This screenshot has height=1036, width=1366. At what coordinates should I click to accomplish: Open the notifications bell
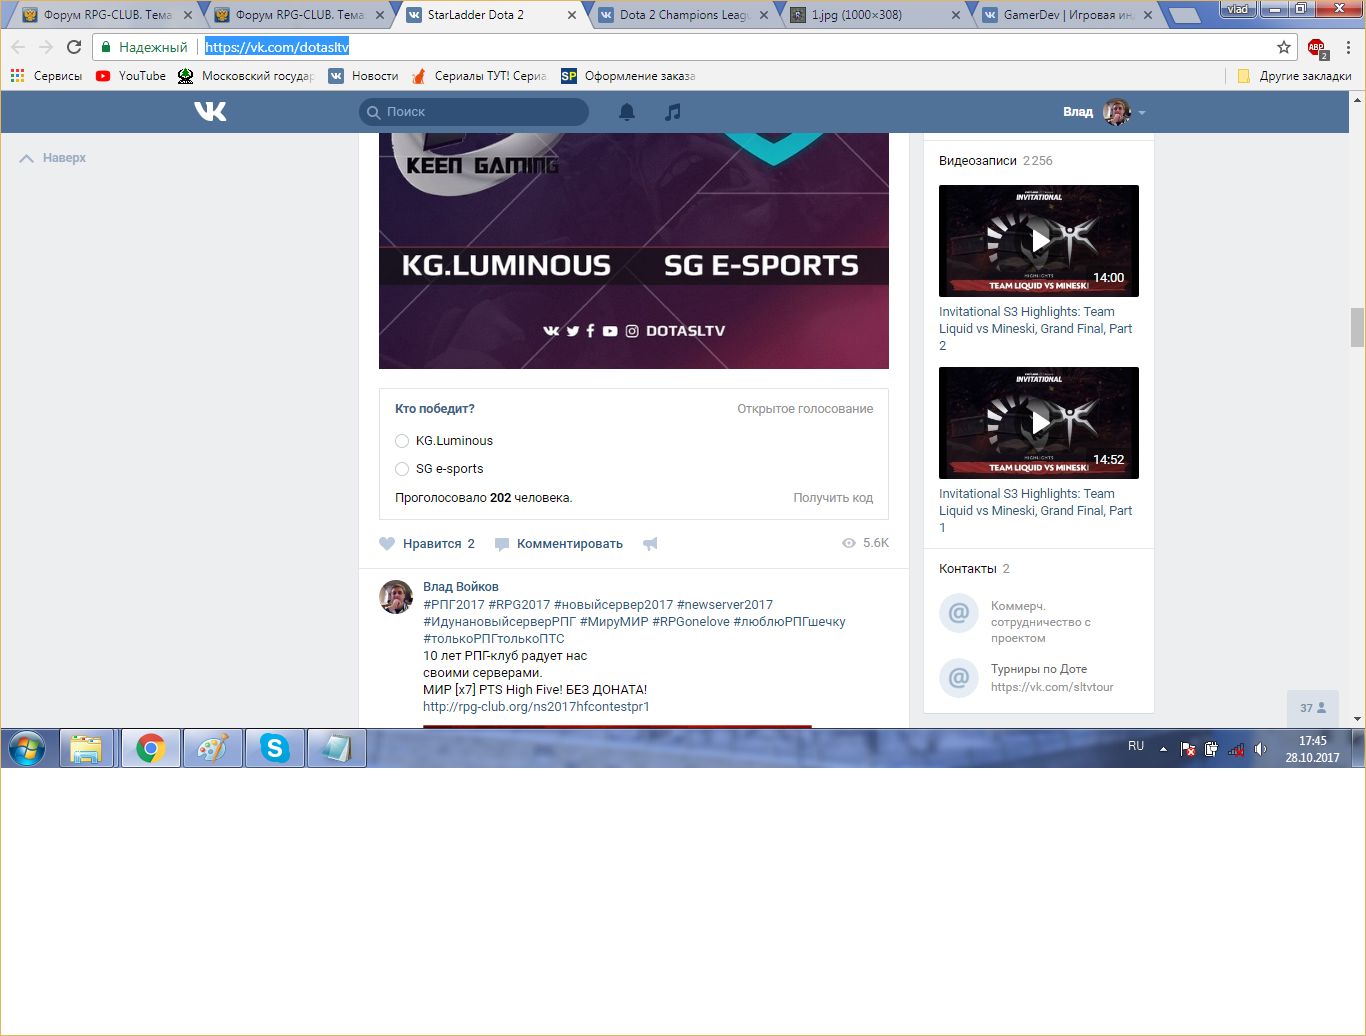coord(627,112)
